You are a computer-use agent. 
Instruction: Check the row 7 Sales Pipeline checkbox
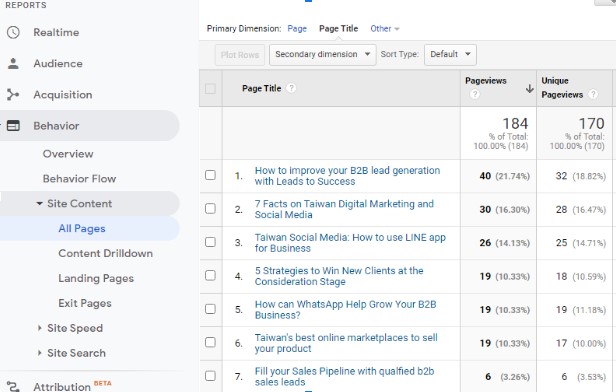click(210, 376)
